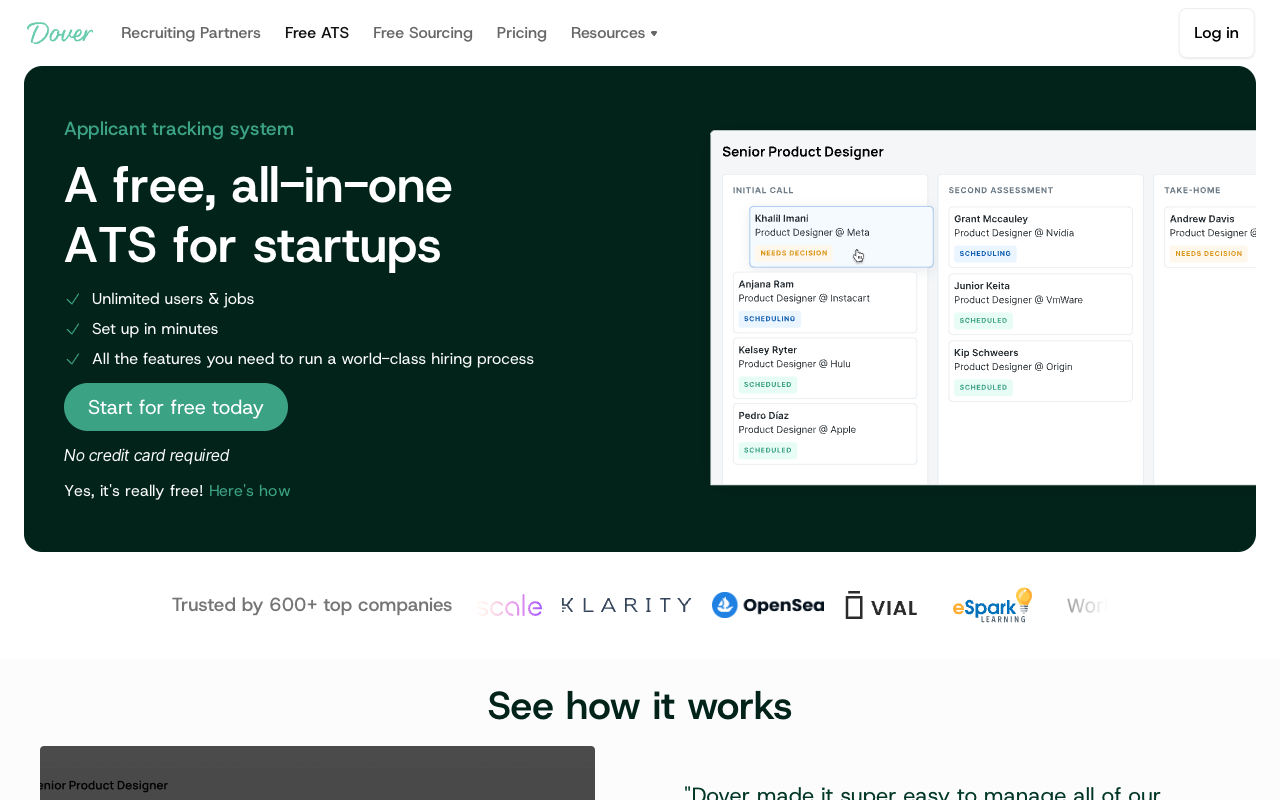The image size is (1280, 800).
Task: Click the 'Applicant tracking system' heading text
Action: pyautogui.click(x=179, y=129)
